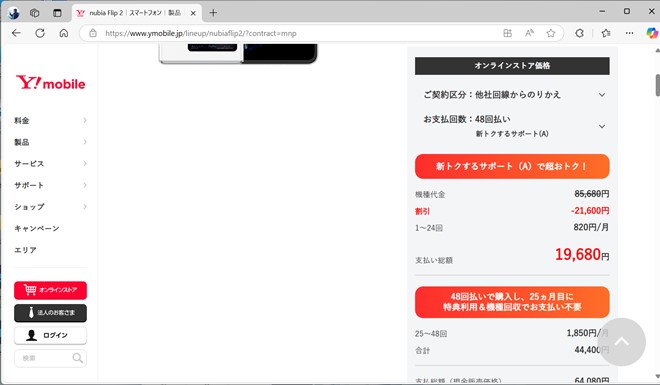Open the ご契約区分 dropdown
Viewport: 660px width, 385px height.
tap(512, 95)
